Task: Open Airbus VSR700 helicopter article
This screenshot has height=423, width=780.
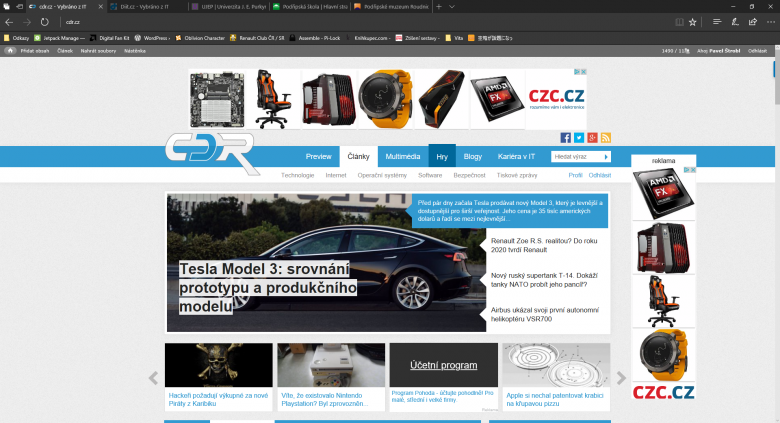Action: click(x=545, y=315)
